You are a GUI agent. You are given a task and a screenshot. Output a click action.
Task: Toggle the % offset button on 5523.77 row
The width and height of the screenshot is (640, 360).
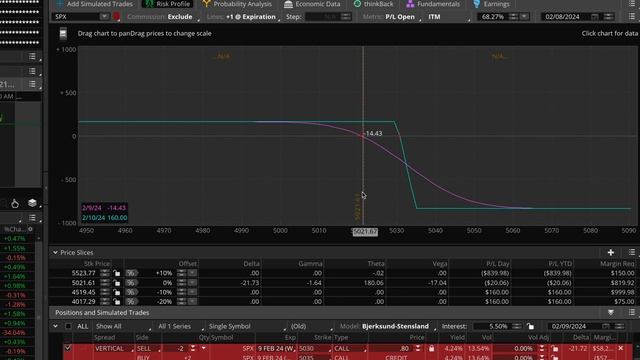131,273
